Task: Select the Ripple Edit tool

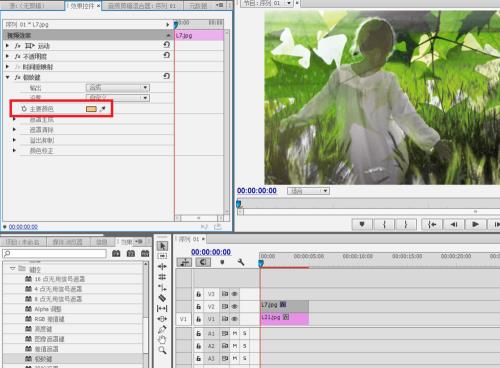Action: 162,266
